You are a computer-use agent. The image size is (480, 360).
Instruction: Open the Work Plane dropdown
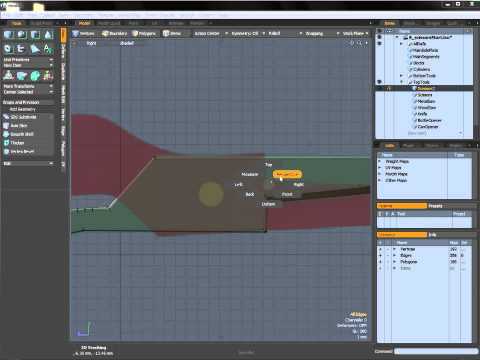[x=355, y=34]
